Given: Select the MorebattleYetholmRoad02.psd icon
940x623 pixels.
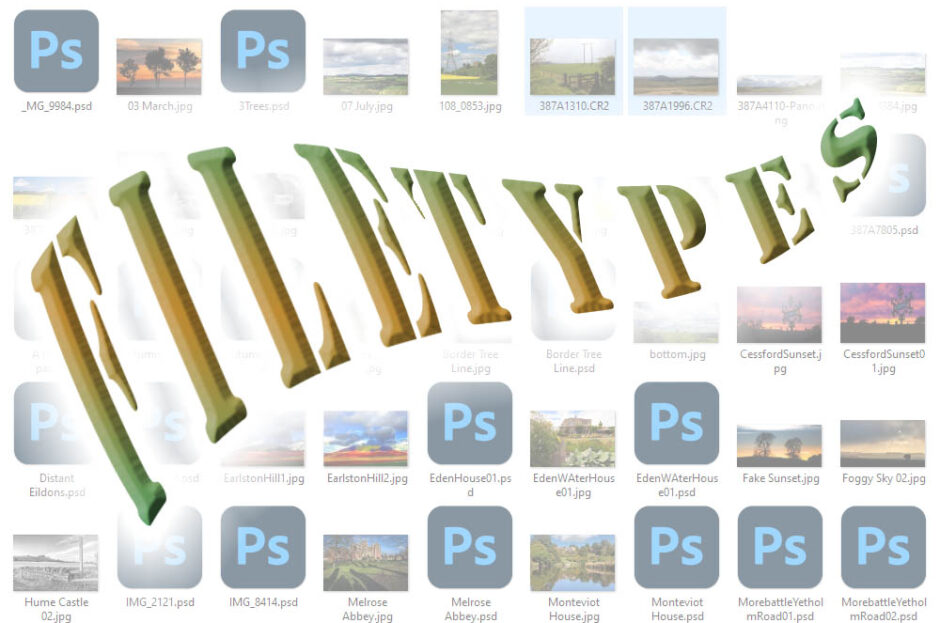Looking at the screenshot, I should coord(883,547).
